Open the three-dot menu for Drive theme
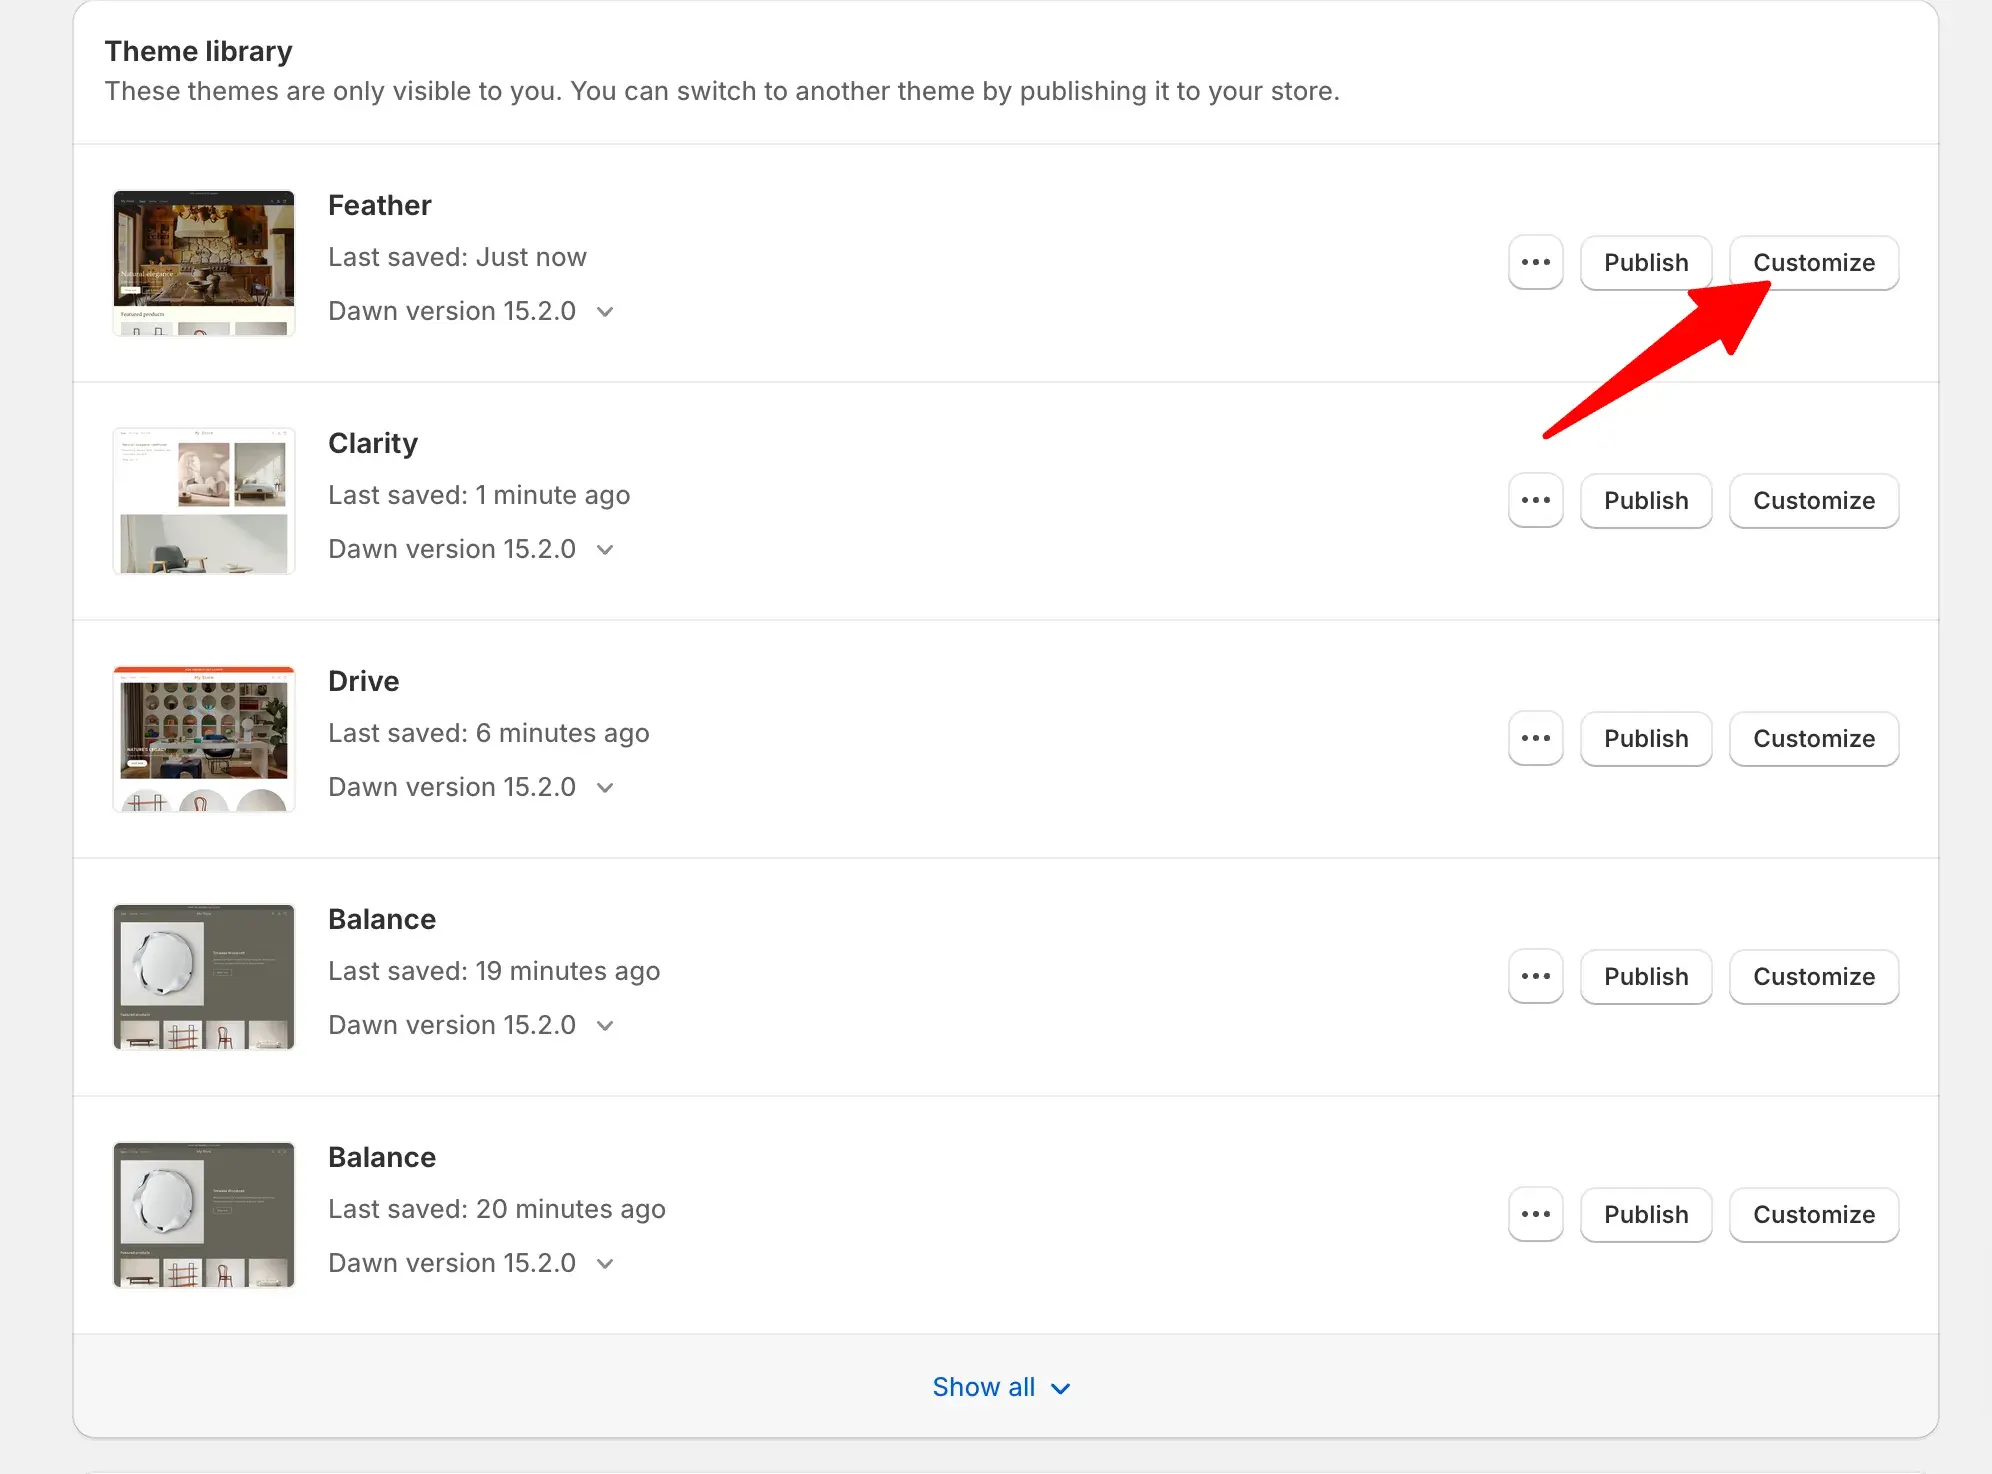The height and width of the screenshot is (1474, 1992). tap(1535, 738)
